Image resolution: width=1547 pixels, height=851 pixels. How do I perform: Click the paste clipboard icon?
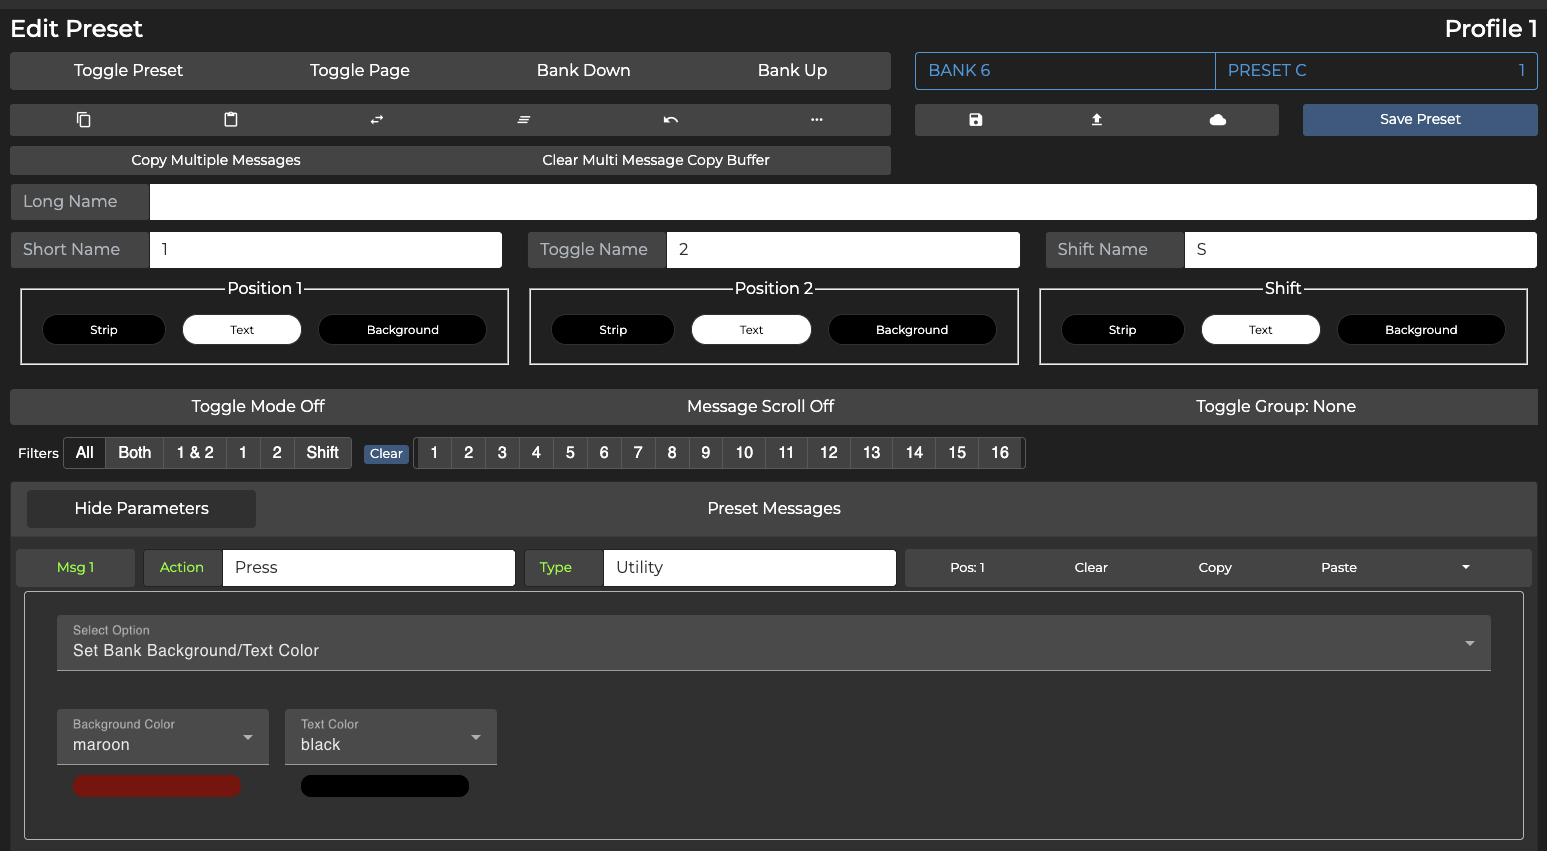pyautogui.click(x=231, y=120)
